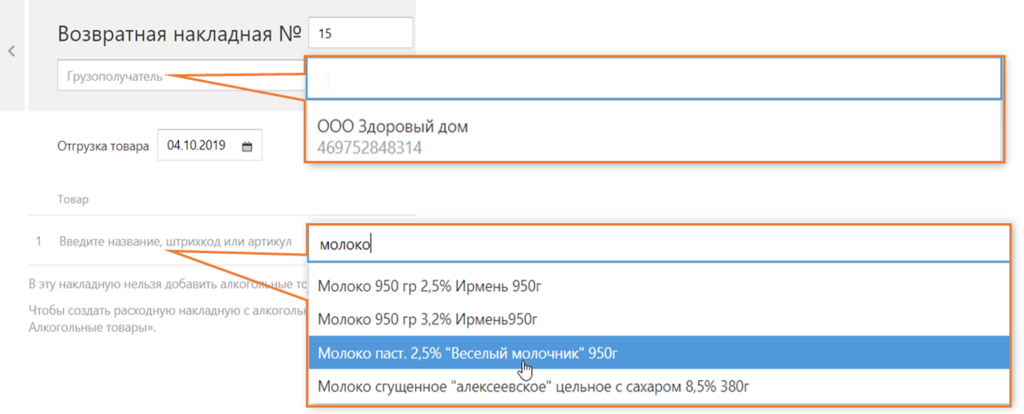Click the Отгрузка товара label
Image resolution: width=1024 pixels, height=414 pixels.
[x=102, y=146]
